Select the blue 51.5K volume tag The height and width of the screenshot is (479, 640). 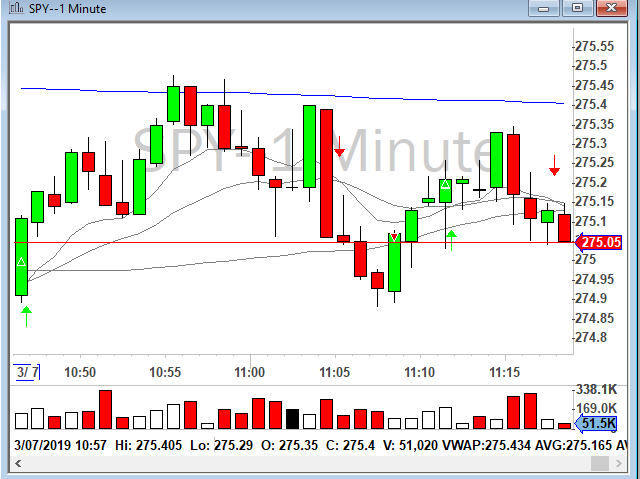(601, 424)
